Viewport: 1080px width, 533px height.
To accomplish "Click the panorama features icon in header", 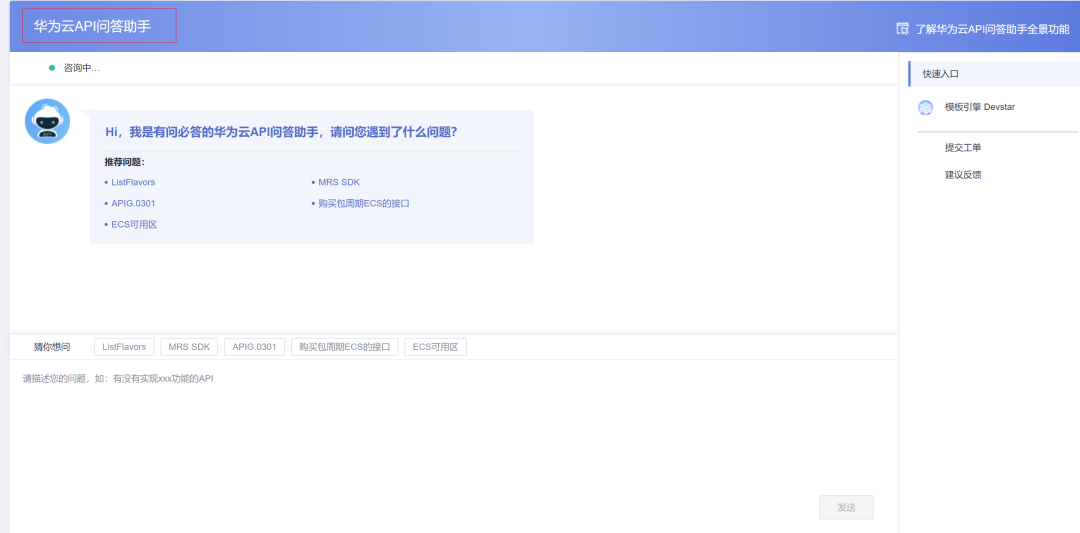I will tap(902, 28).
